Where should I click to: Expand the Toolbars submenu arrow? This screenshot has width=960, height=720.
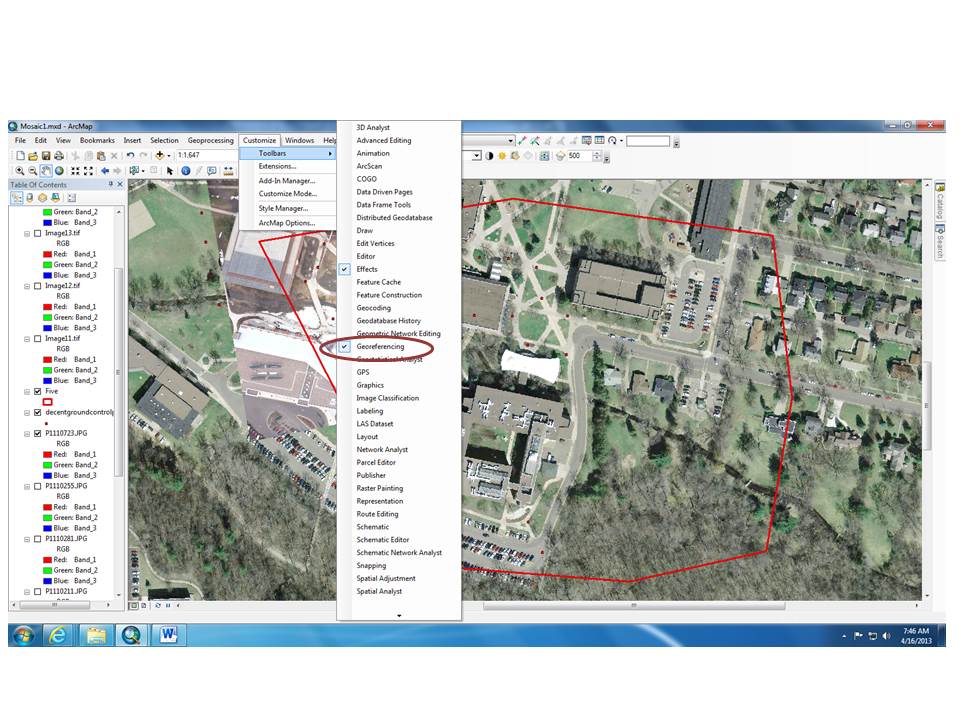330,154
